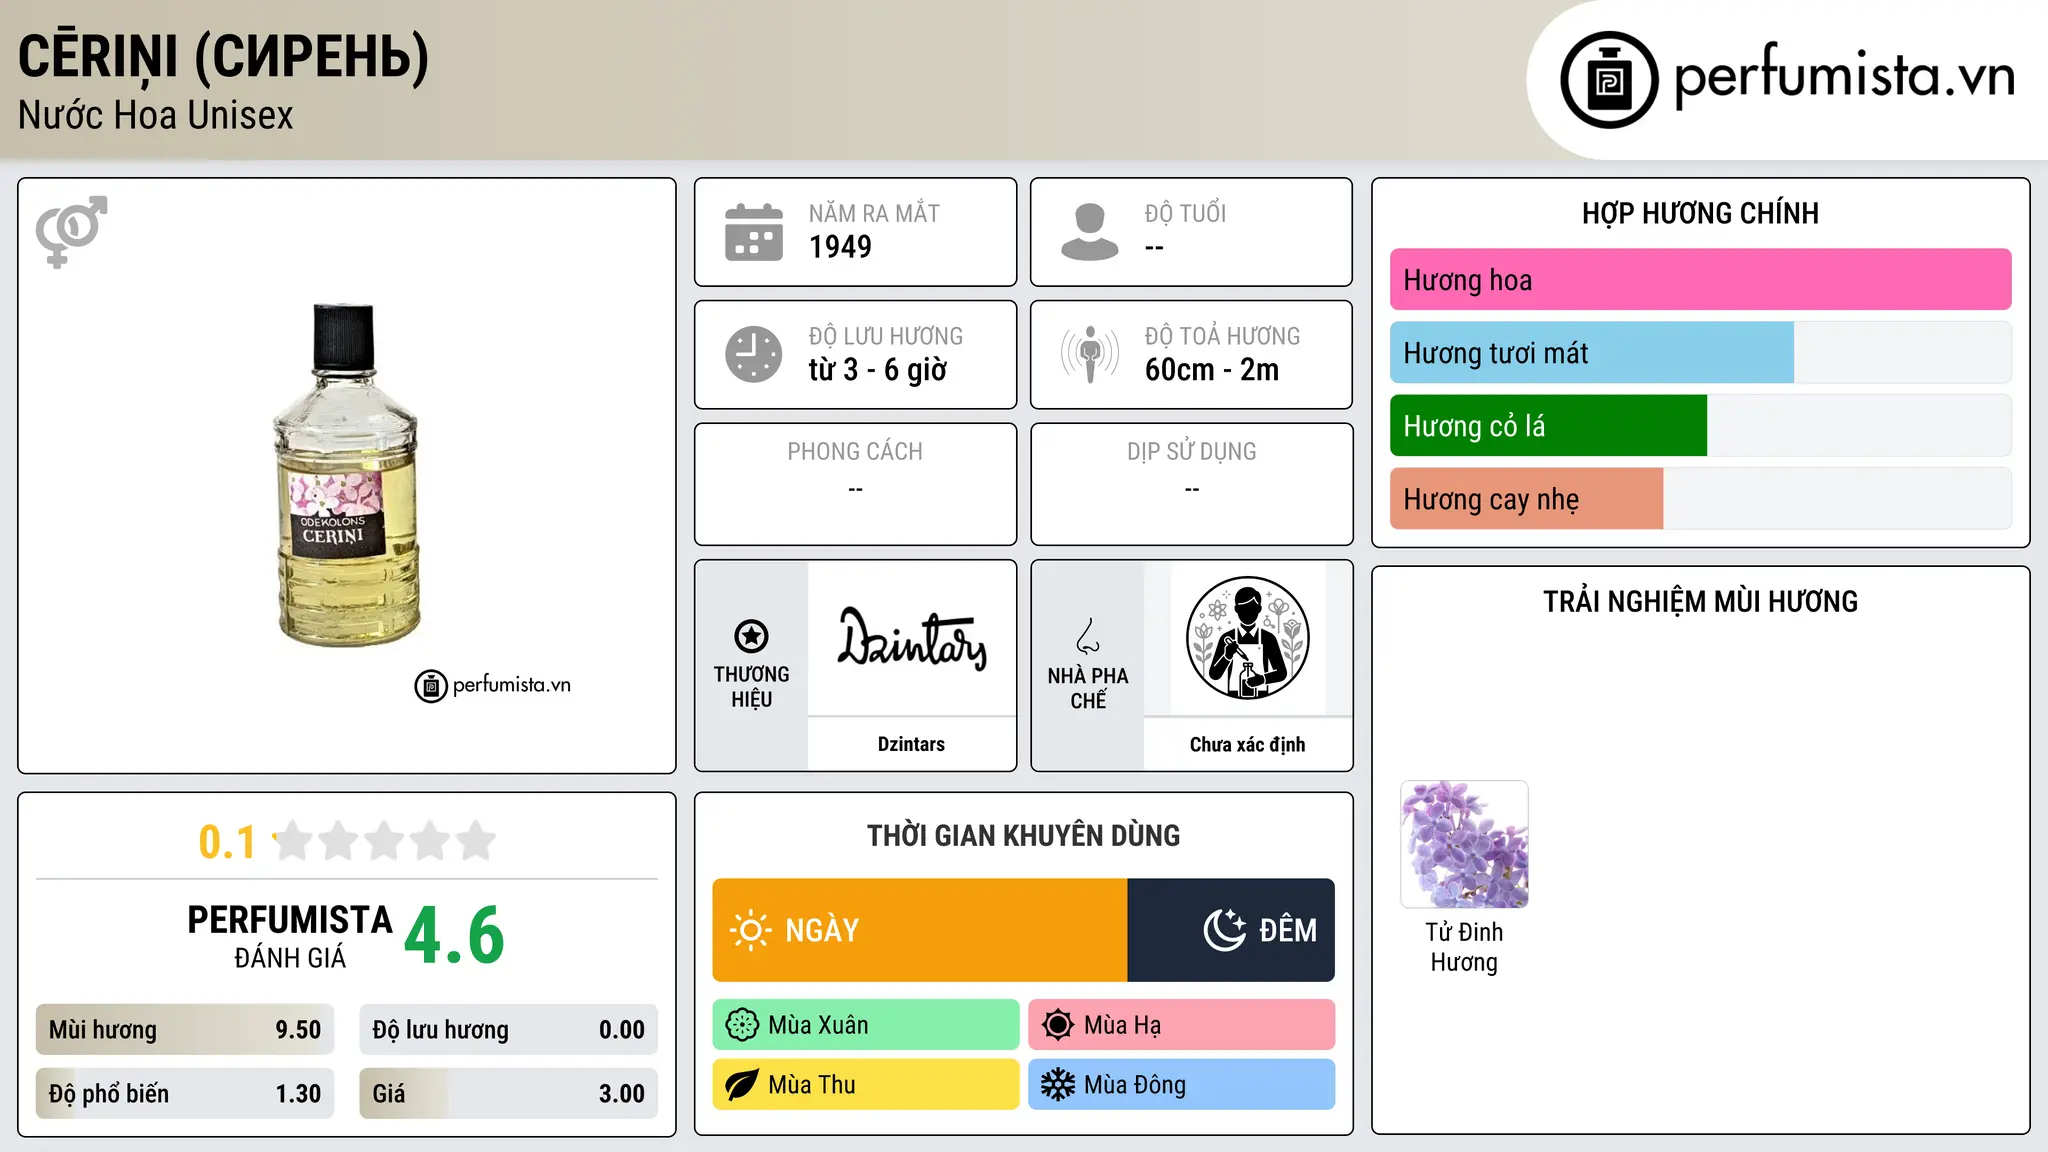The width and height of the screenshot is (2048, 1152).
Task: Click the perfumista.vn site name in header
Action: pos(1845,76)
